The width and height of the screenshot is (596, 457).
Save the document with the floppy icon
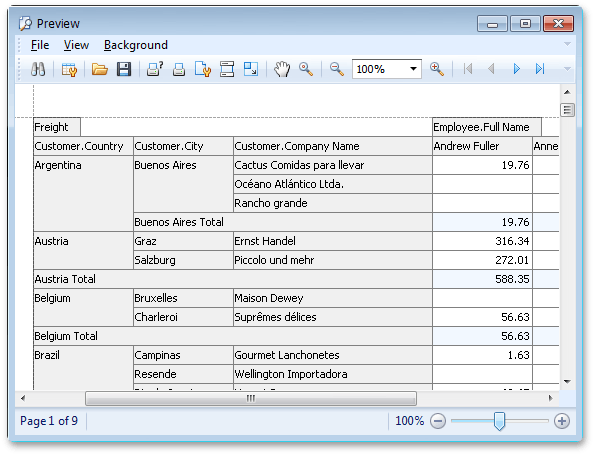click(x=124, y=69)
